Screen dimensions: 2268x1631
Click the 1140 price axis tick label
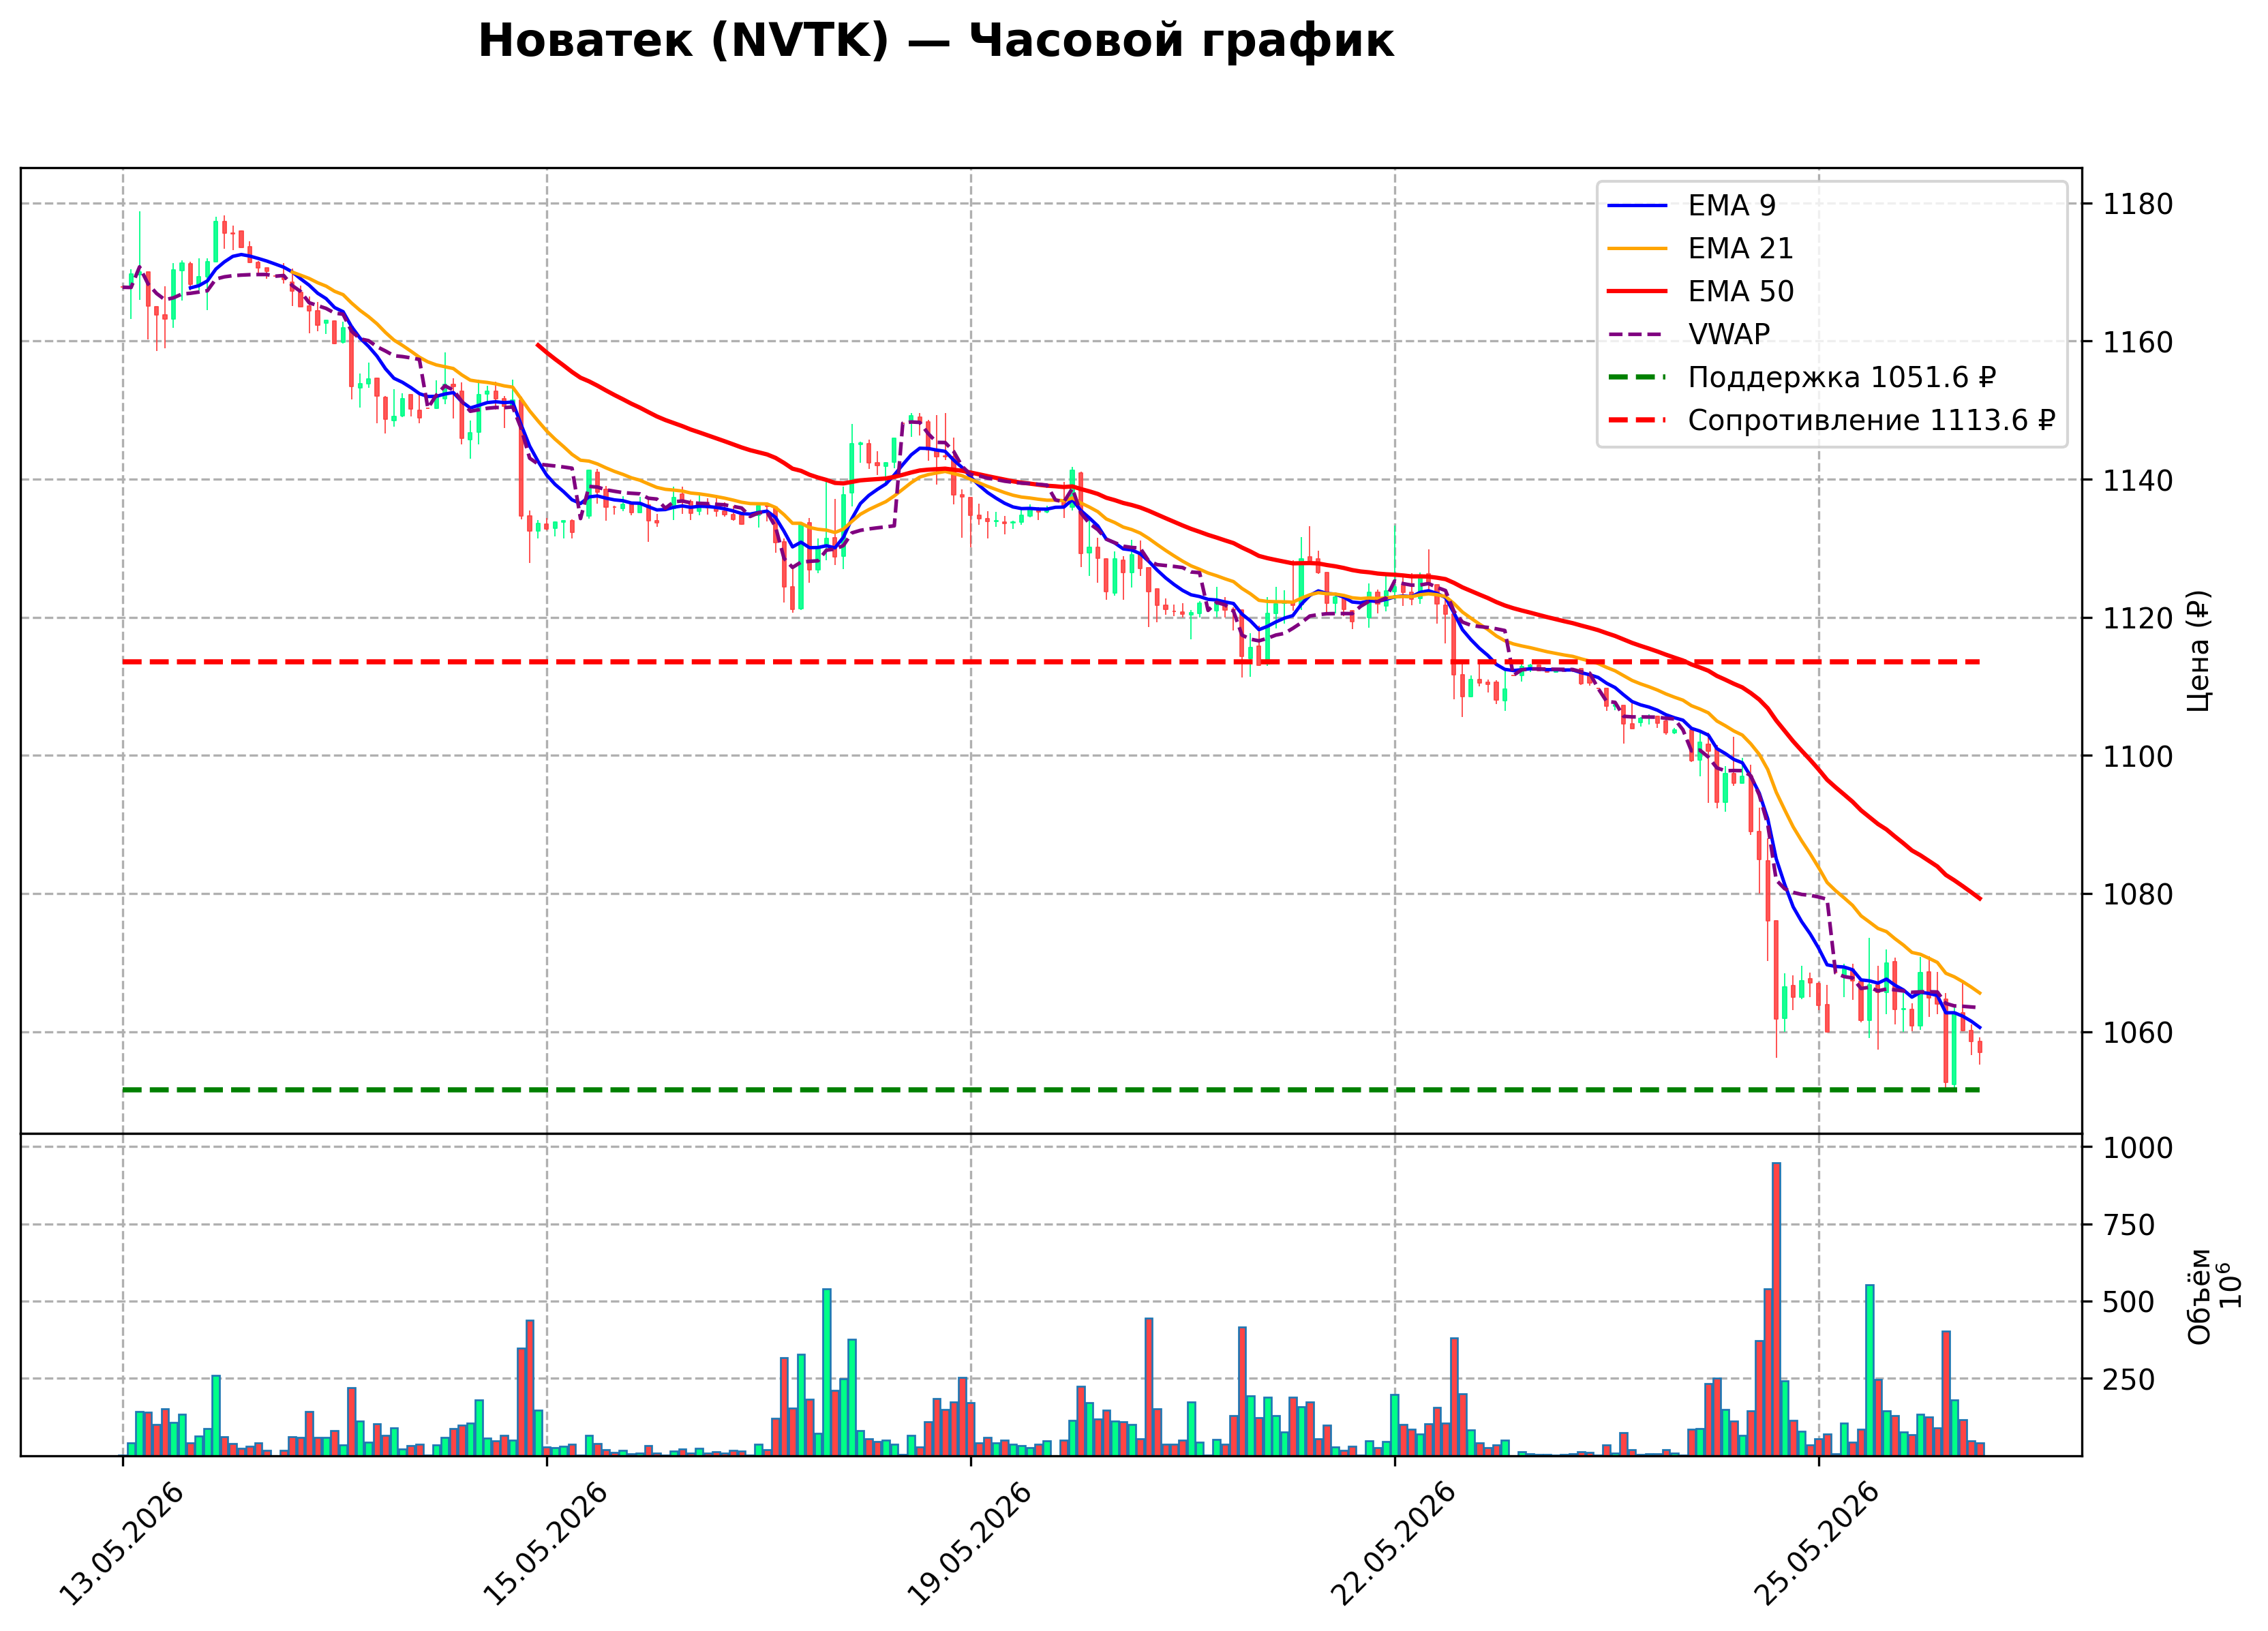click(x=2138, y=480)
